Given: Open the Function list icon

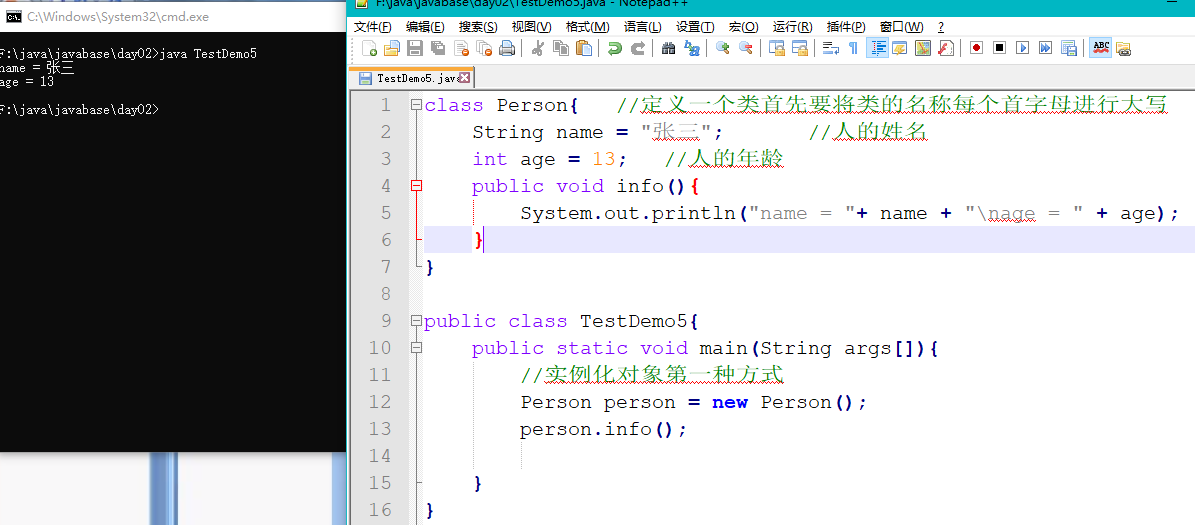Looking at the screenshot, I should click(946, 49).
